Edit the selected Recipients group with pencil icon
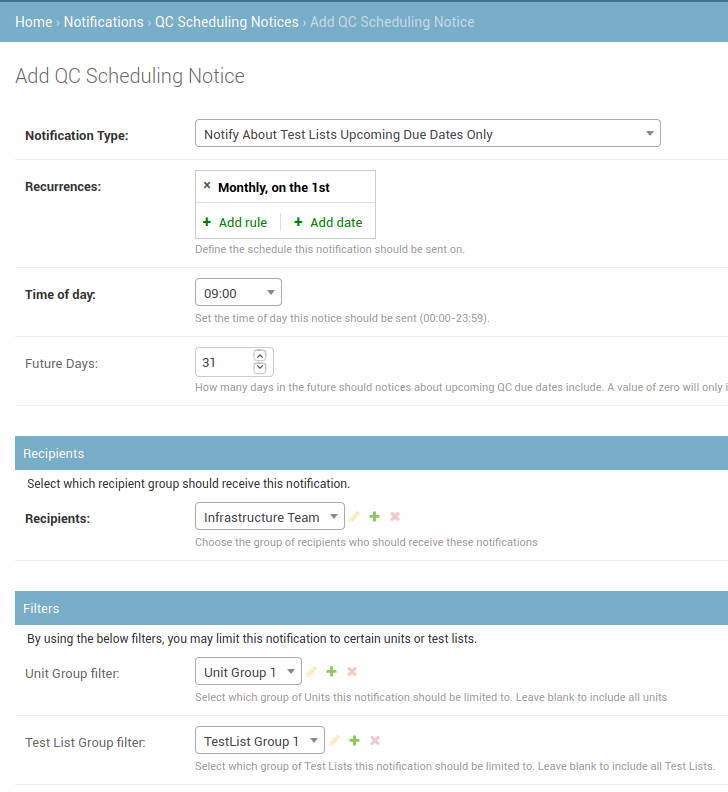728x792 pixels. click(x=354, y=517)
